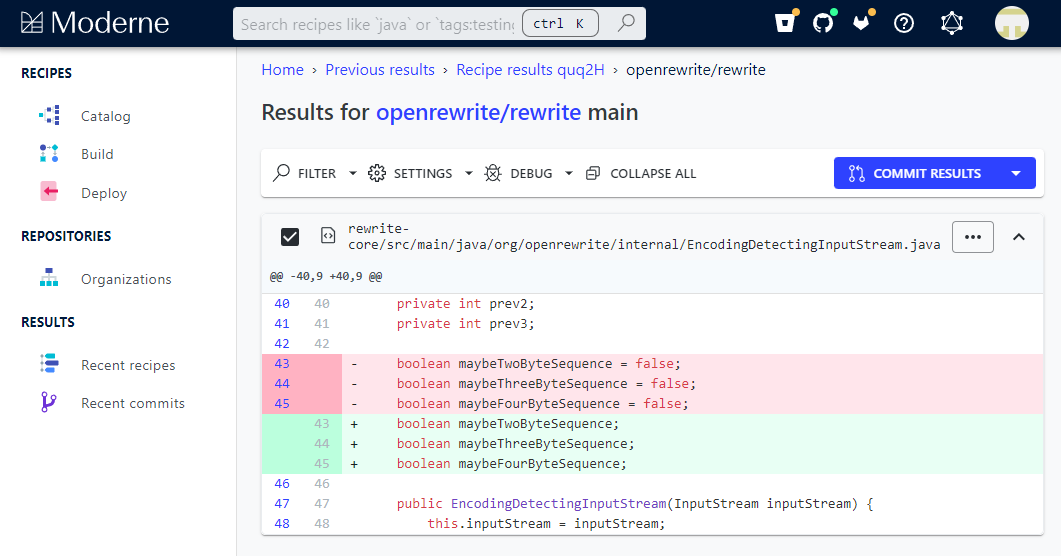Click COLLAPSE ALL label
The width and height of the screenshot is (1061, 556).
coord(653,174)
